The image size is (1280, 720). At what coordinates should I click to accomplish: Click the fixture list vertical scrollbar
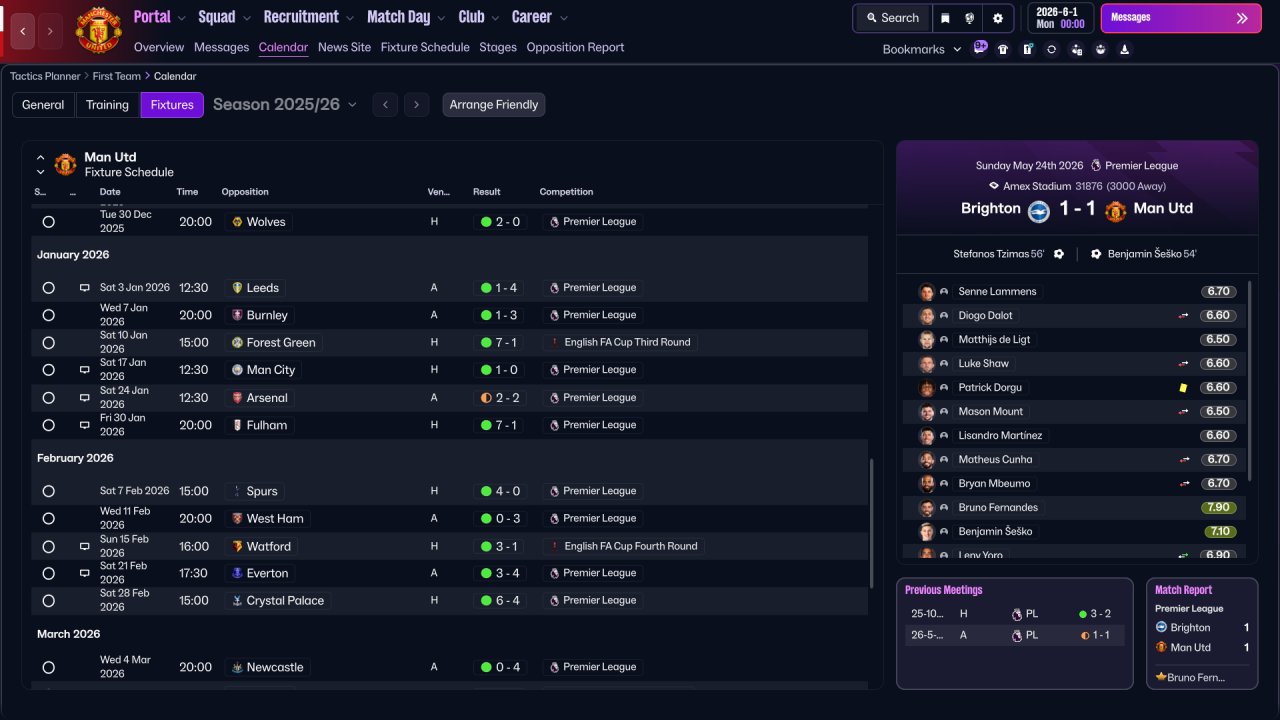tap(872, 522)
